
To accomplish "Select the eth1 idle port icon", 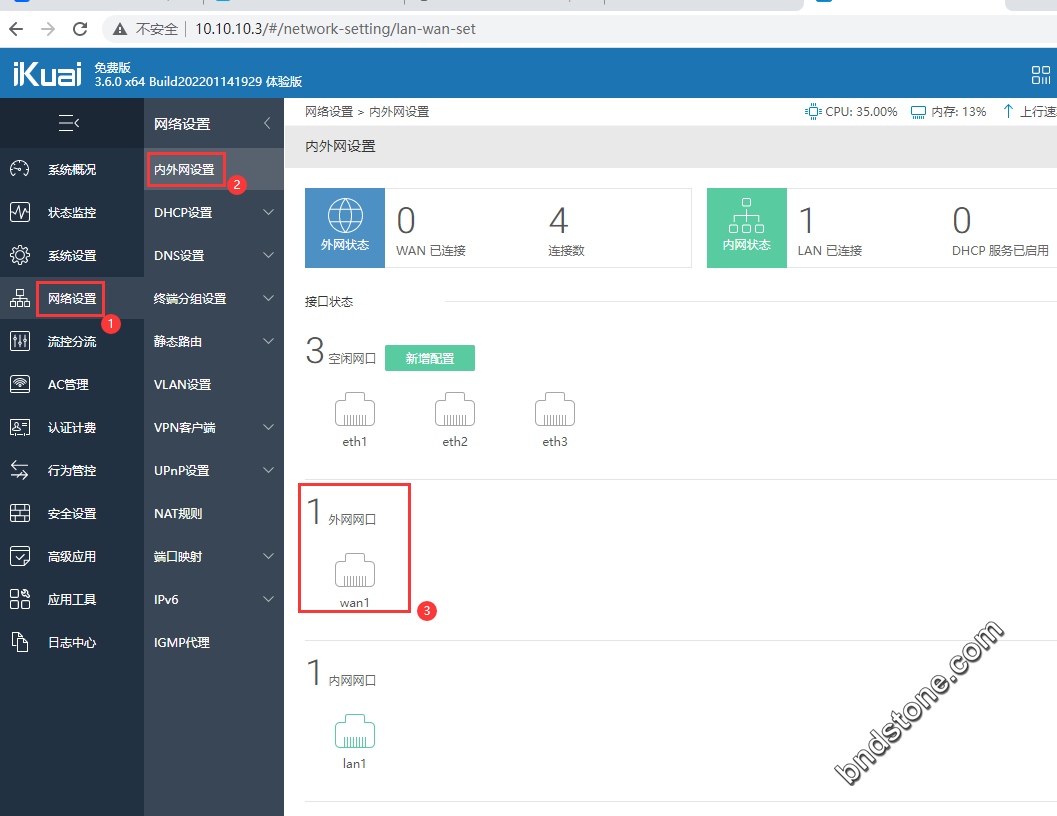I will pyautogui.click(x=355, y=409).
